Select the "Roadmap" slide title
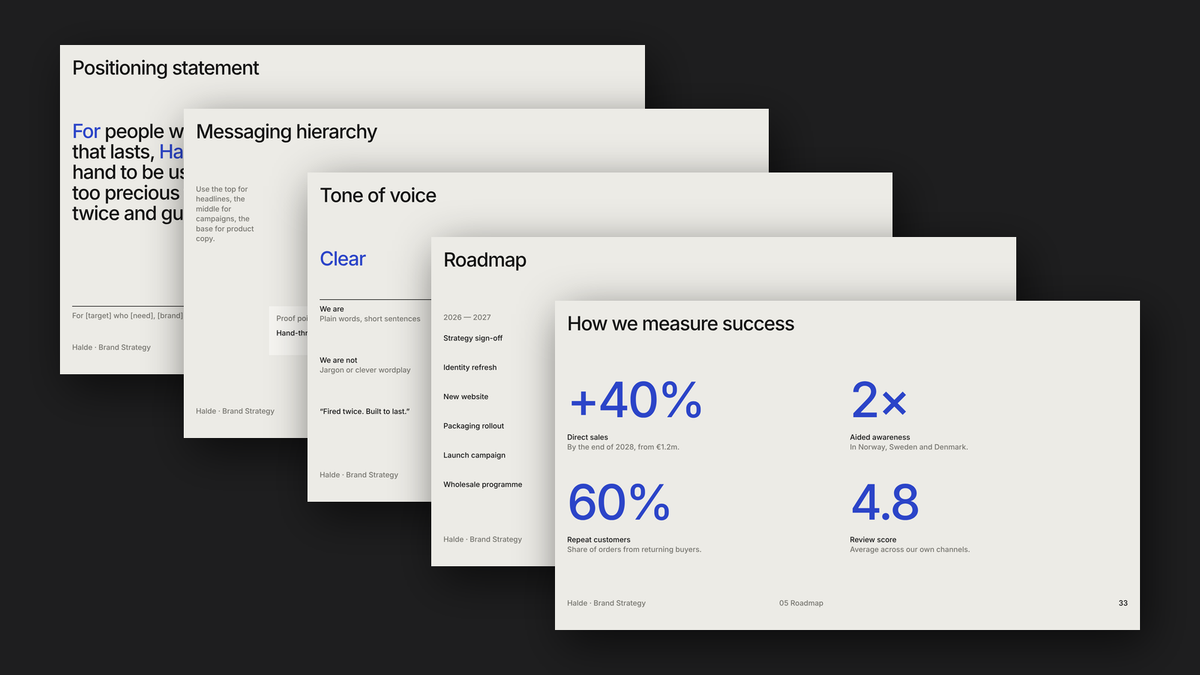Screen dimensions: 1200x675 tap(485, 260)
